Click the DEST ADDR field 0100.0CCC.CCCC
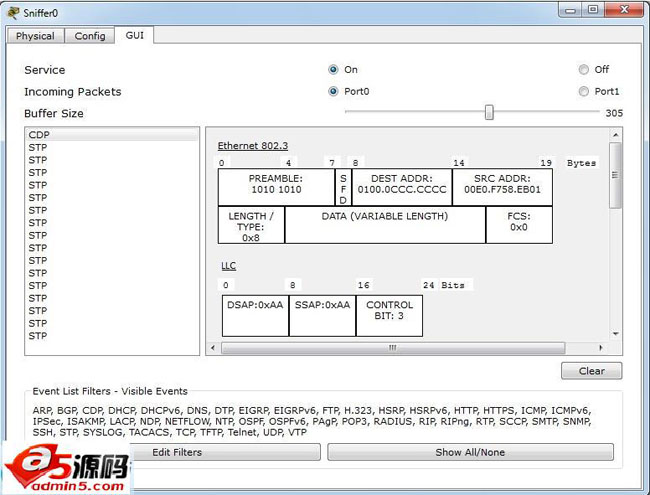 point(402,187)
